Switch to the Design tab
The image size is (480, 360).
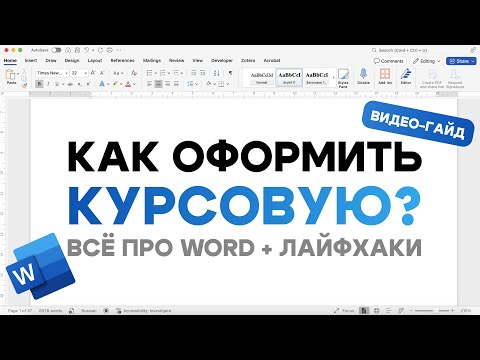(72, 61)
